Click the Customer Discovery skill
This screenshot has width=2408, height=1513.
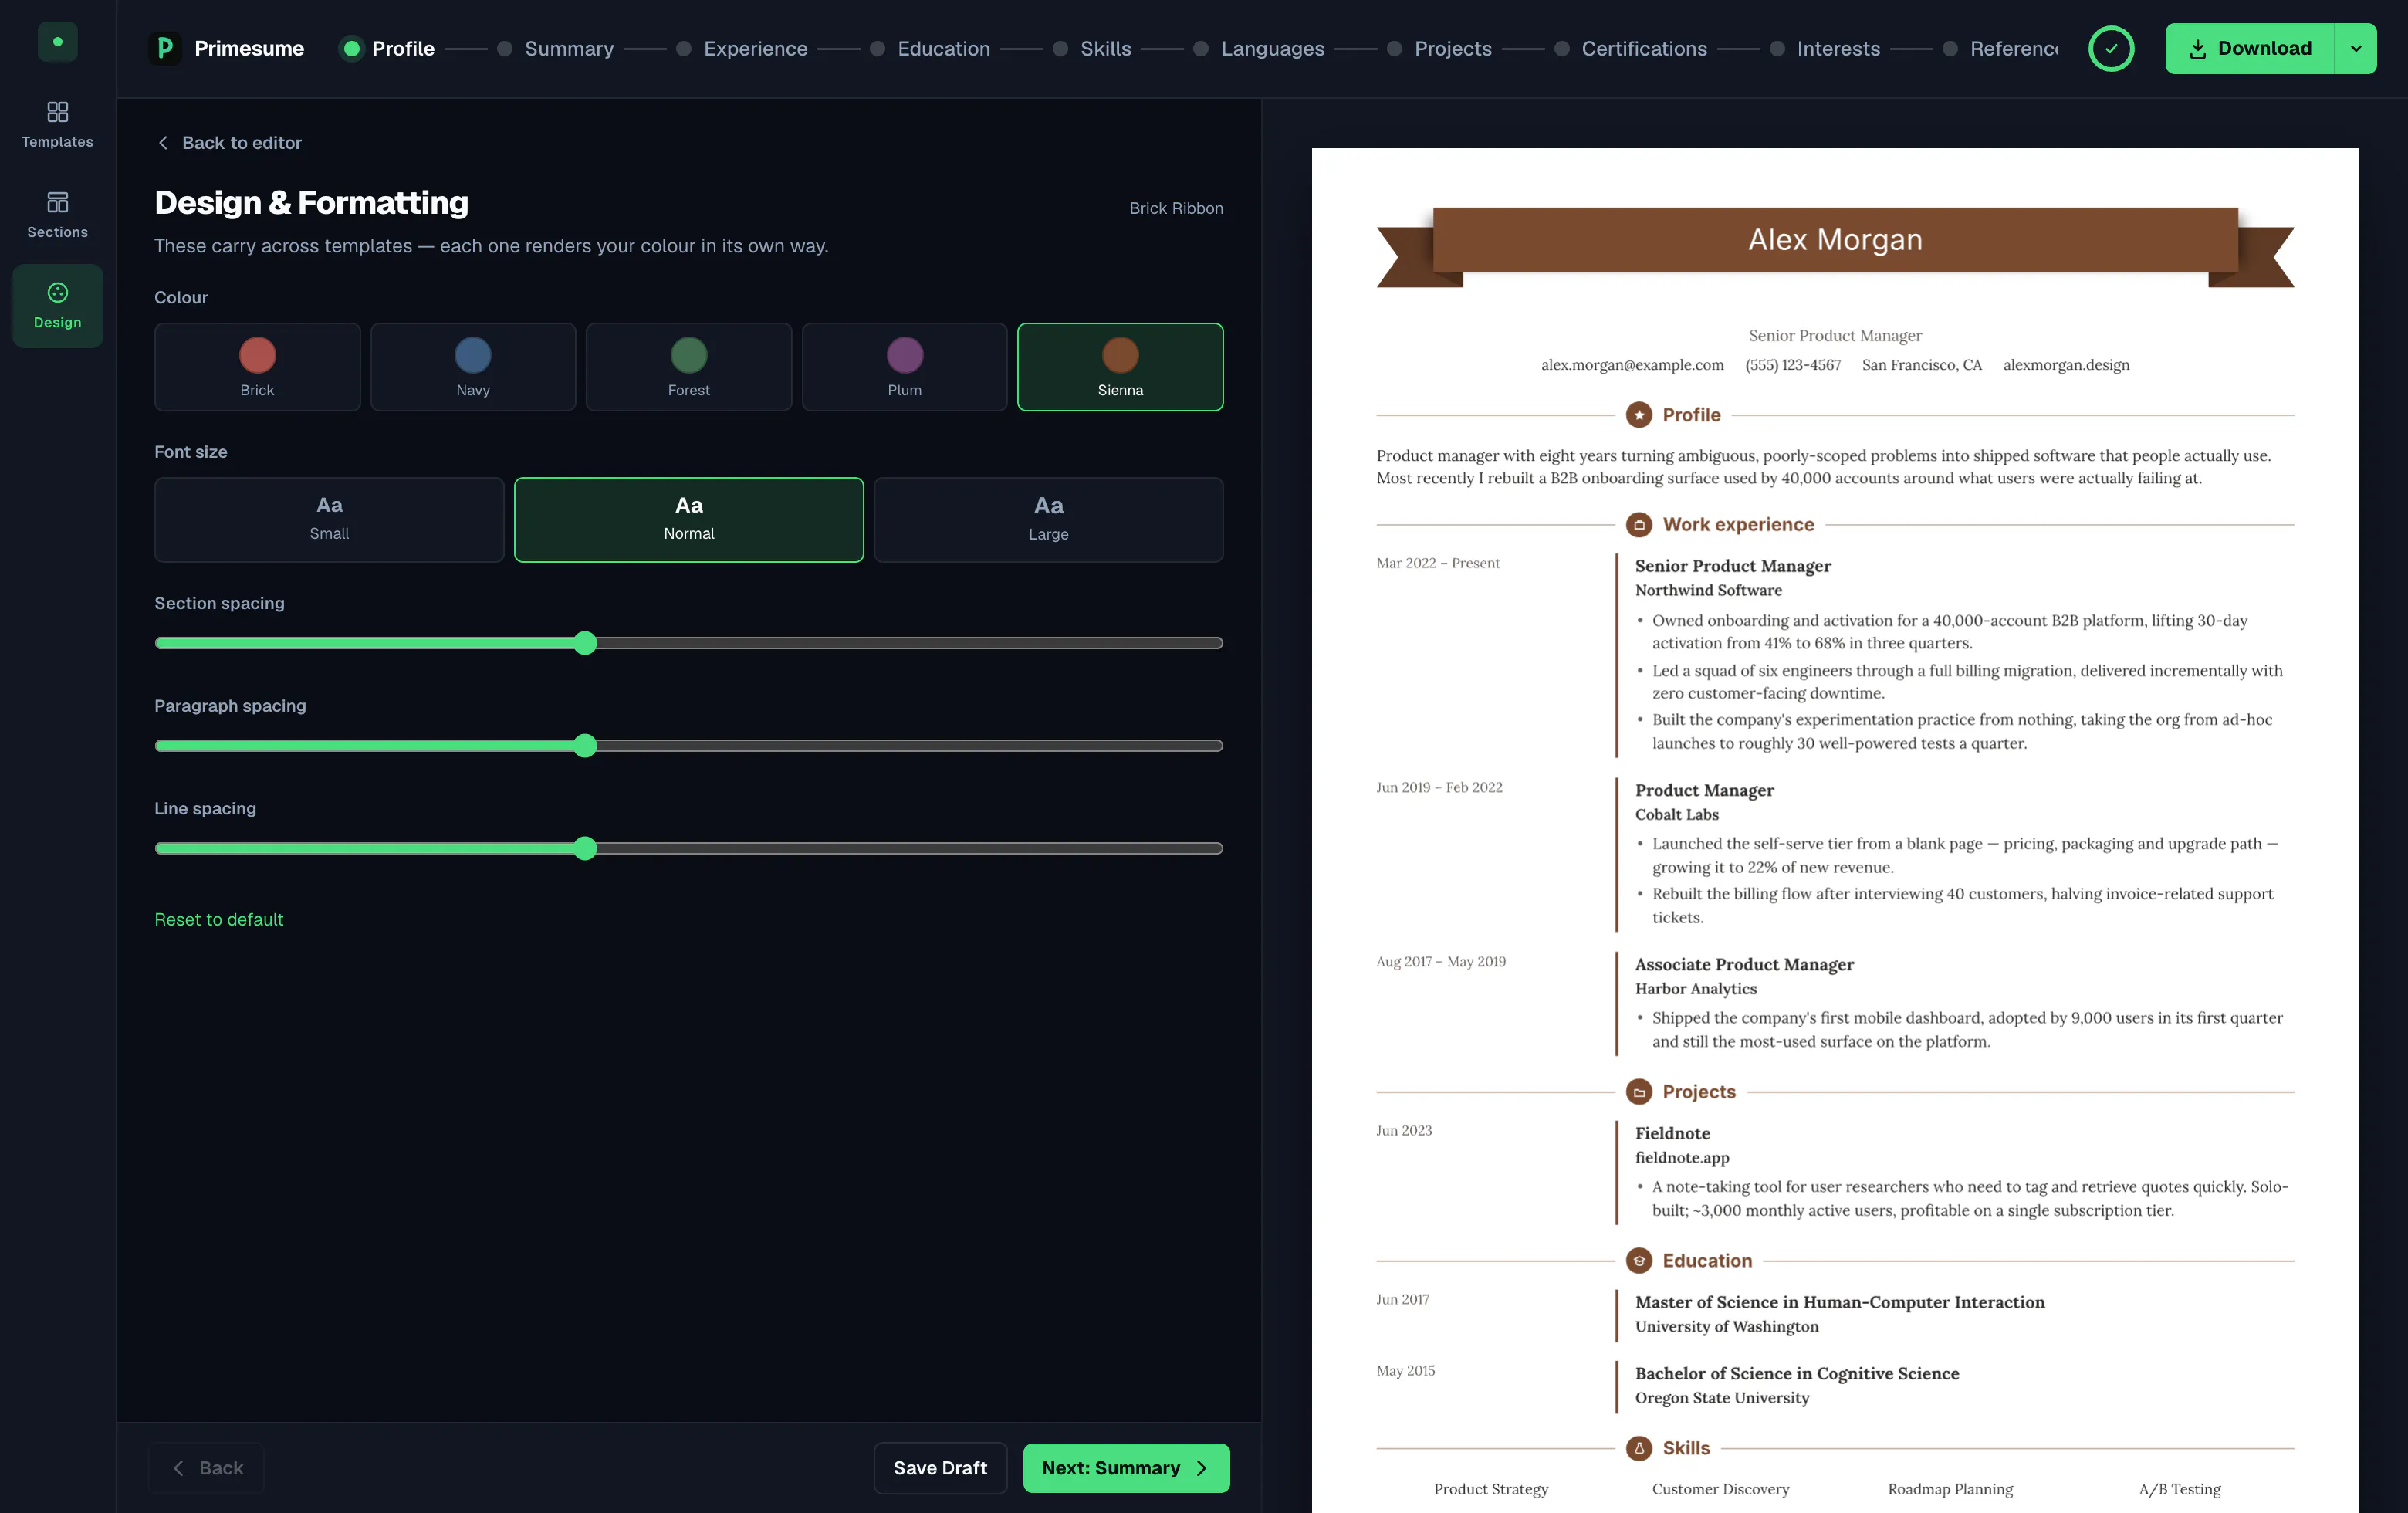coord(1720,1489)
